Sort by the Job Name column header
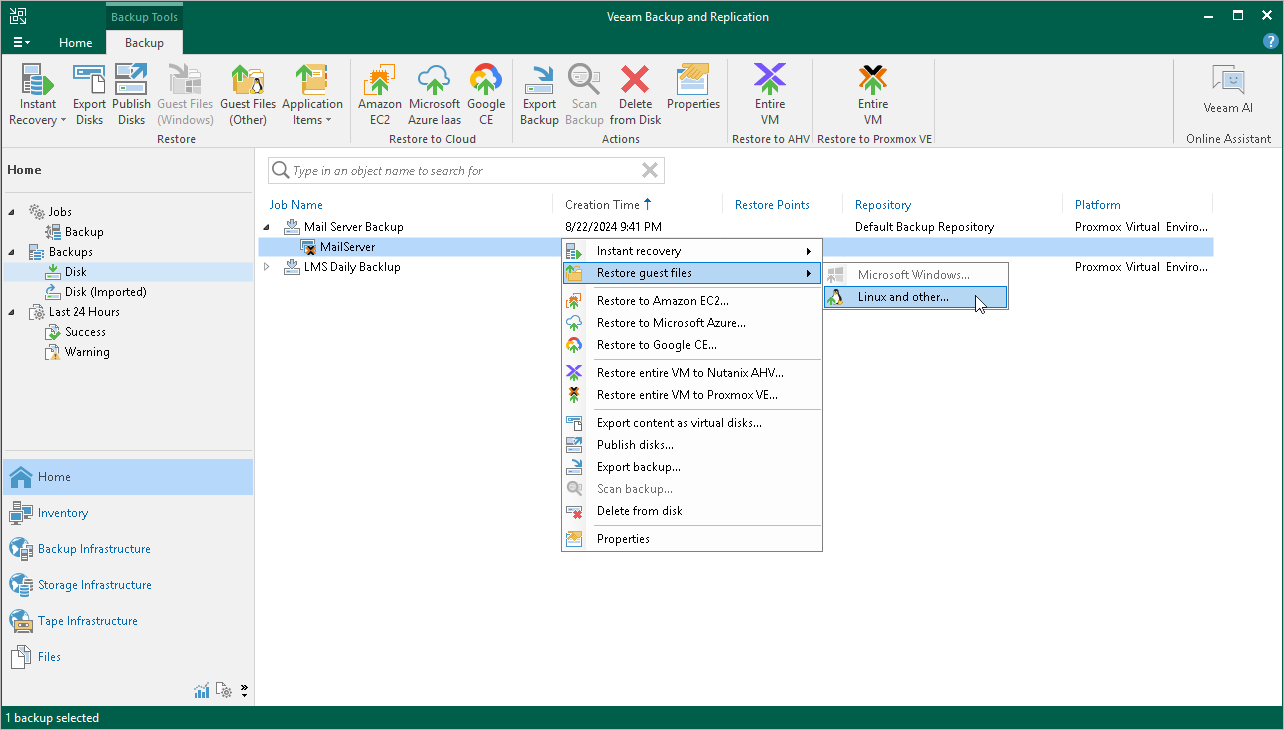This screenshot has height=730, width=1284. 296,205
